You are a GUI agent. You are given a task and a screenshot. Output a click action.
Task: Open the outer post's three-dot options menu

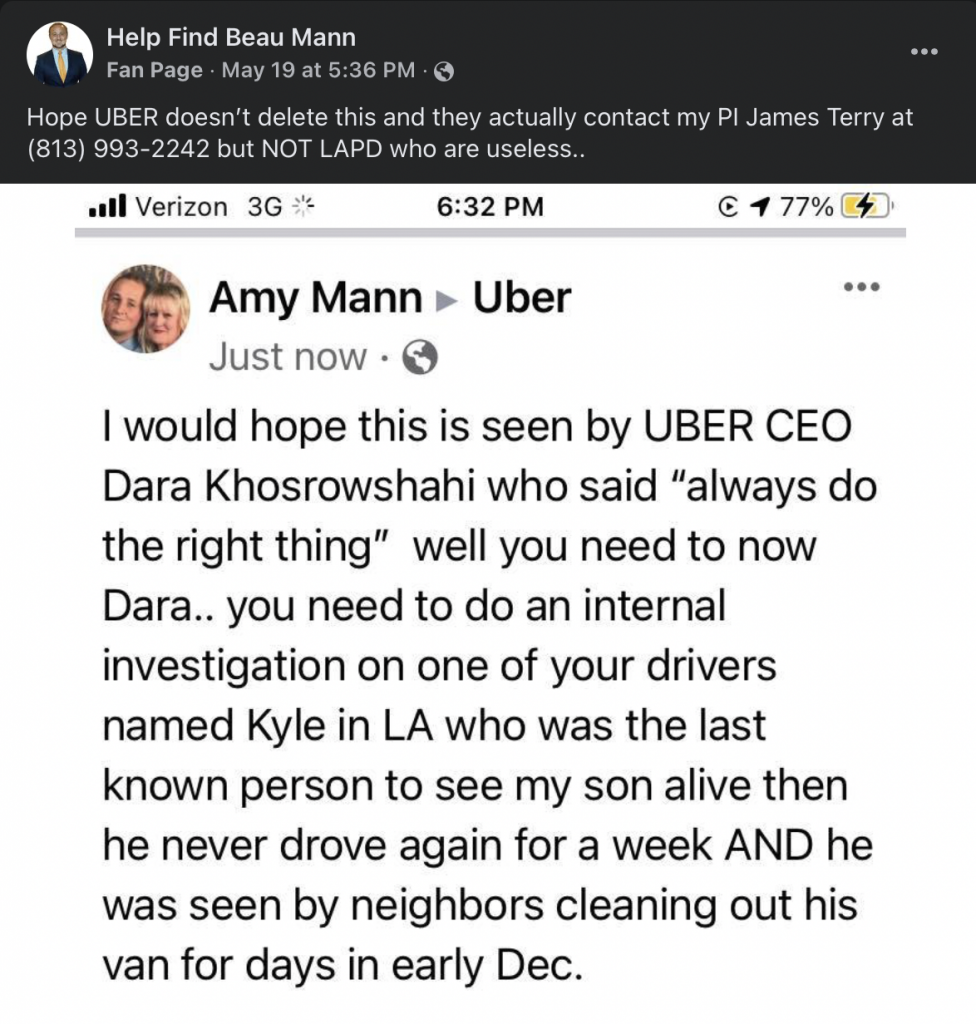point(923,53)
